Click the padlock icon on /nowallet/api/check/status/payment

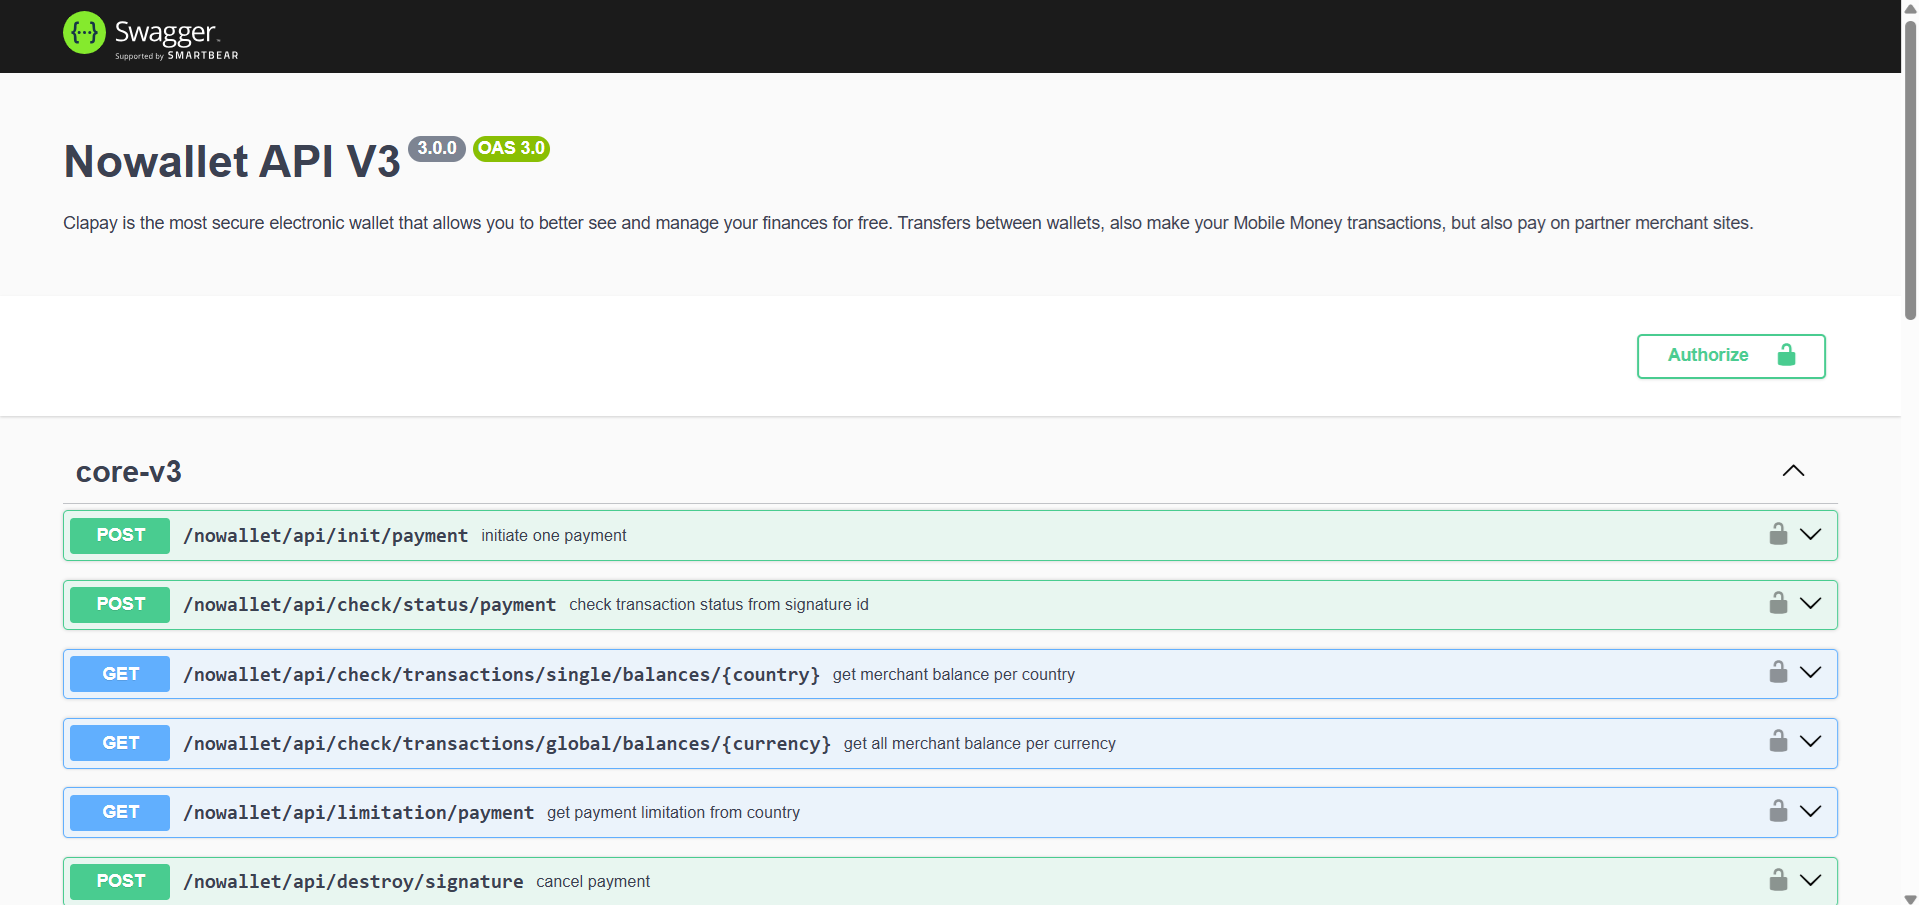1778,602
